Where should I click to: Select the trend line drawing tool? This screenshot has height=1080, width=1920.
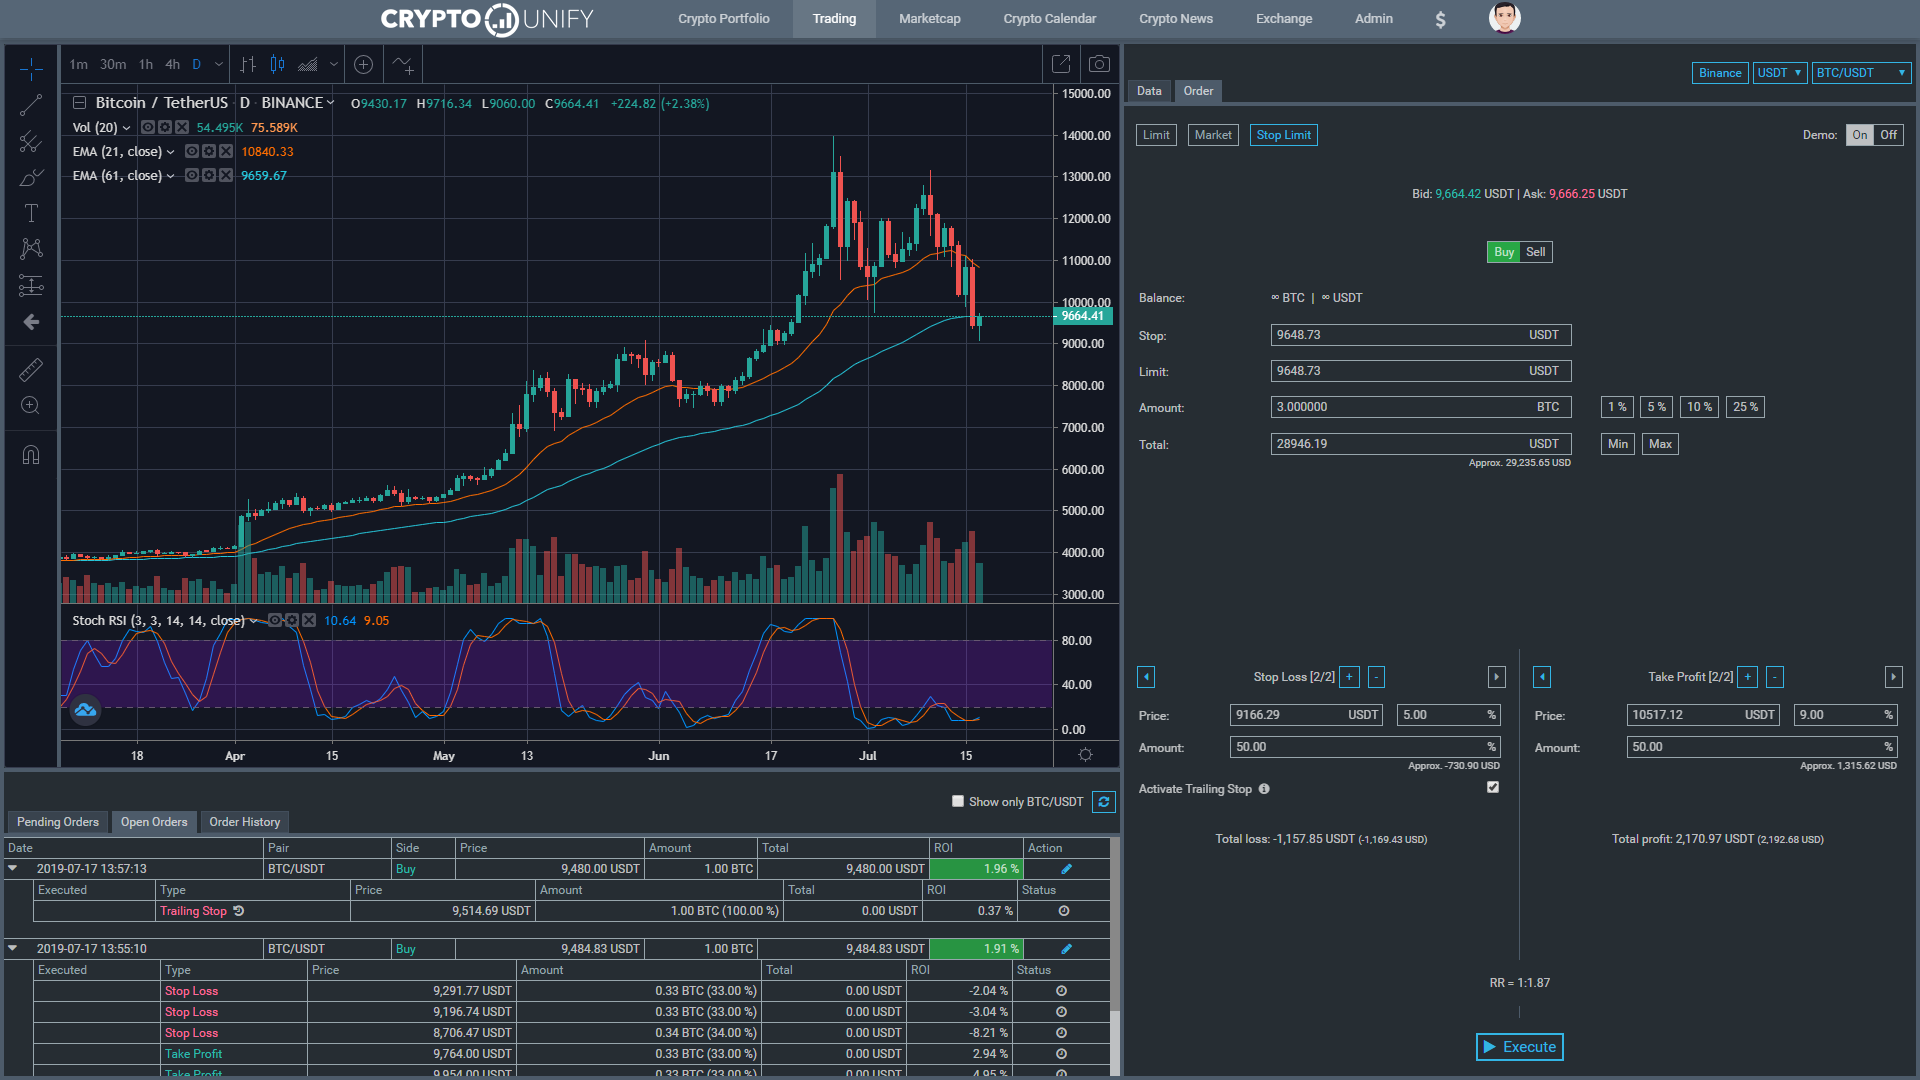pos(31,105)
